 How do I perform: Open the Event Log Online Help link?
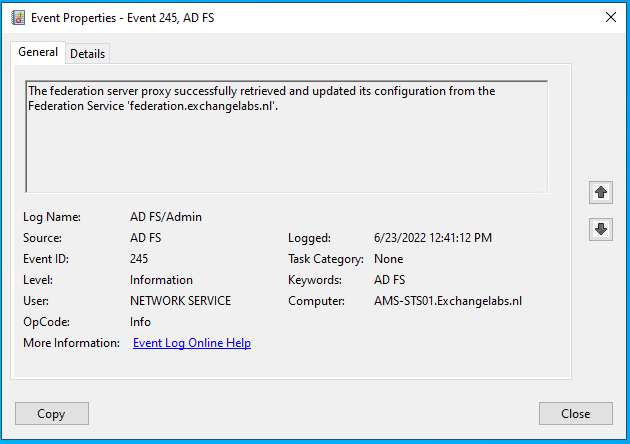point(192,343)
